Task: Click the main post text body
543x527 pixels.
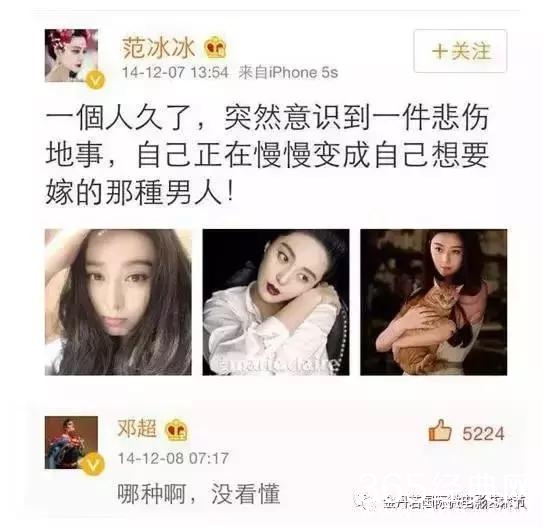Action: coord(267,154)
